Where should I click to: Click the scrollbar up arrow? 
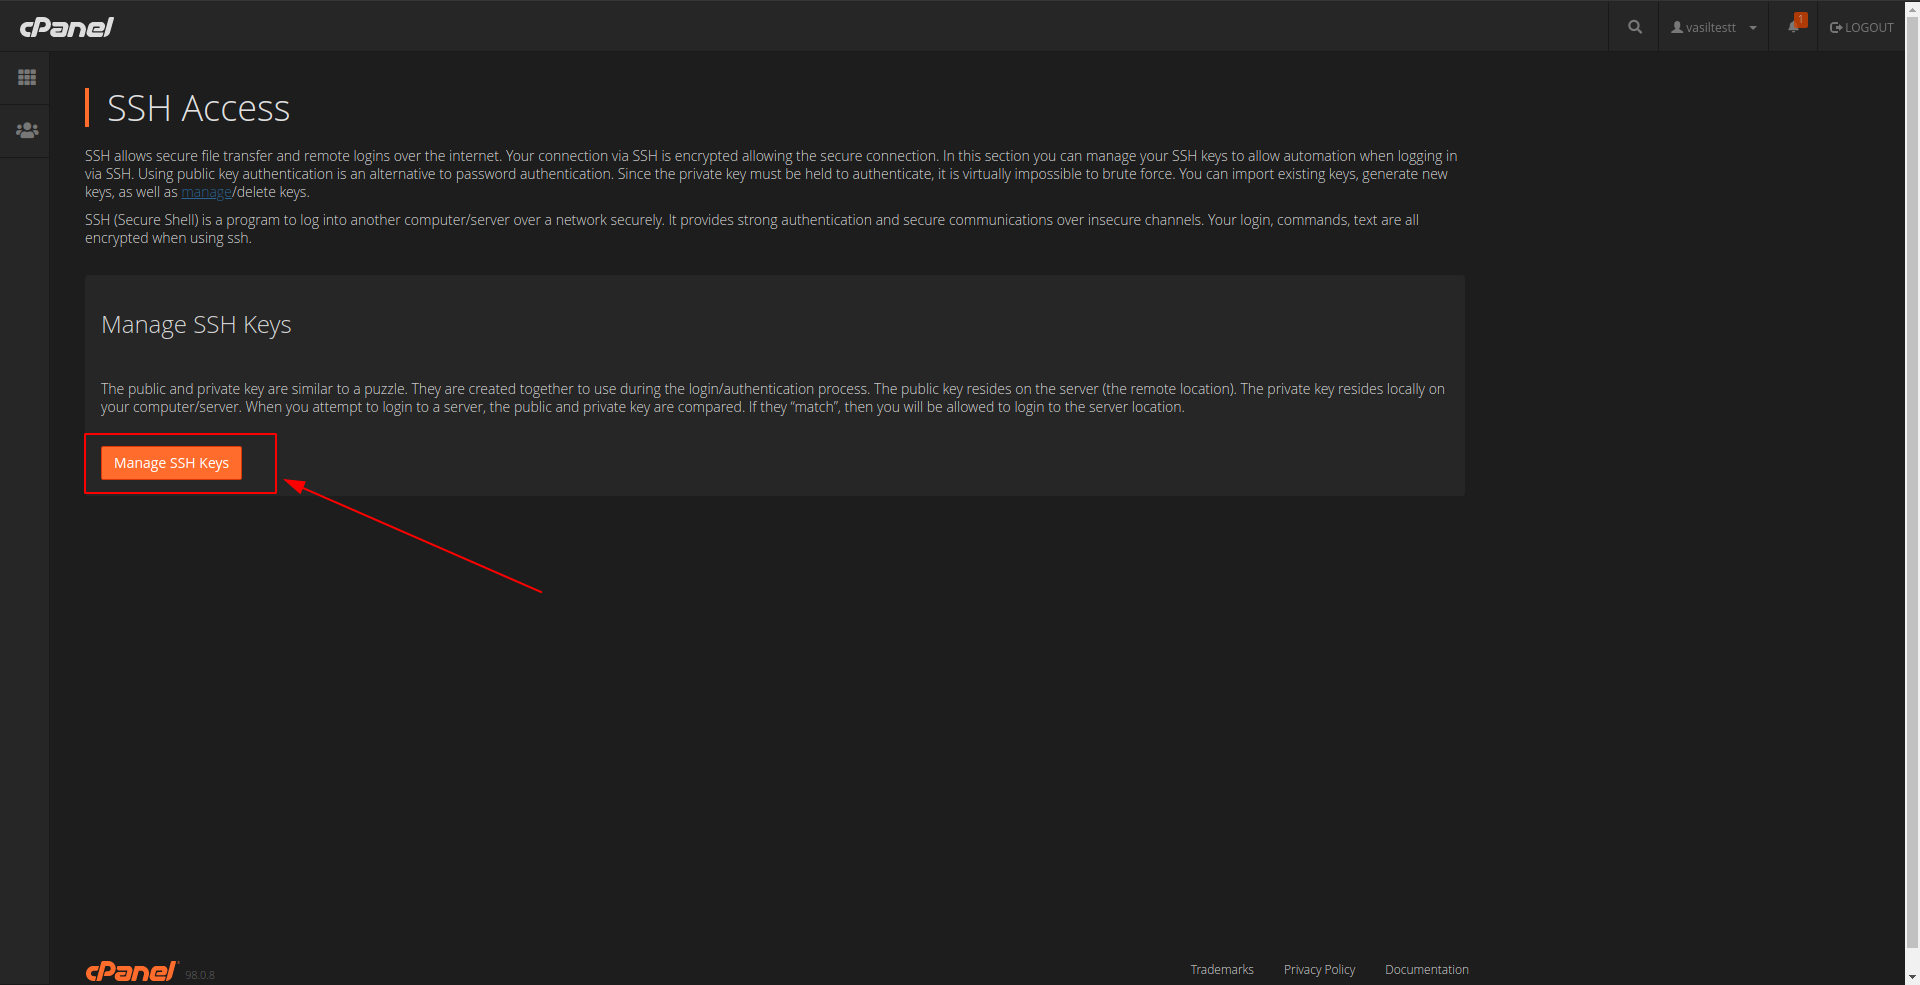(1912, 7)
